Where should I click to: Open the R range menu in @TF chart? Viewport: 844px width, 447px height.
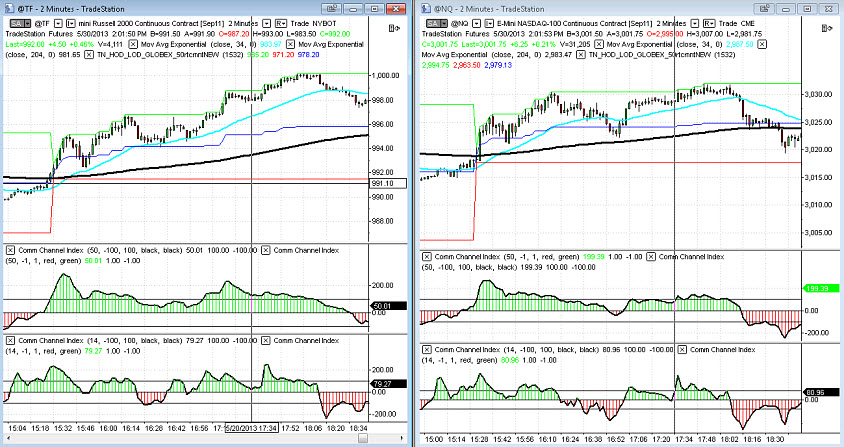click(x=281, y=24)
